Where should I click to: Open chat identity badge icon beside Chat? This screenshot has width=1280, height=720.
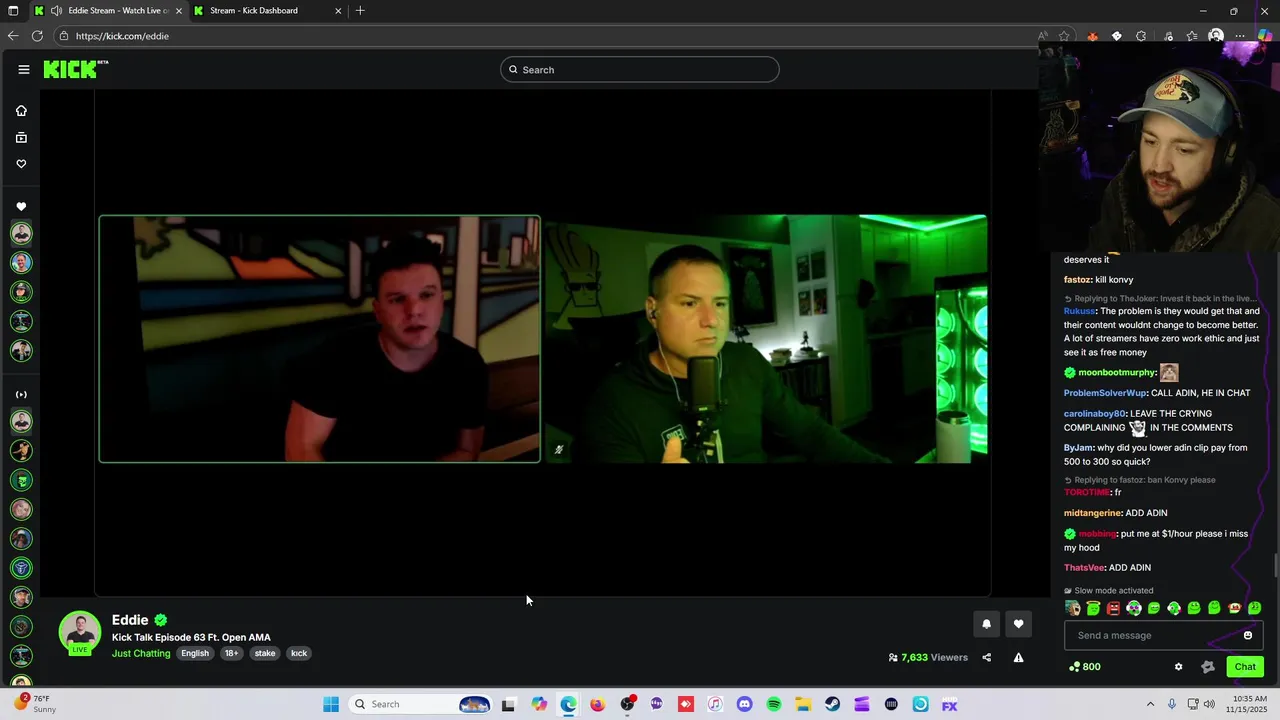point(1208,667)
